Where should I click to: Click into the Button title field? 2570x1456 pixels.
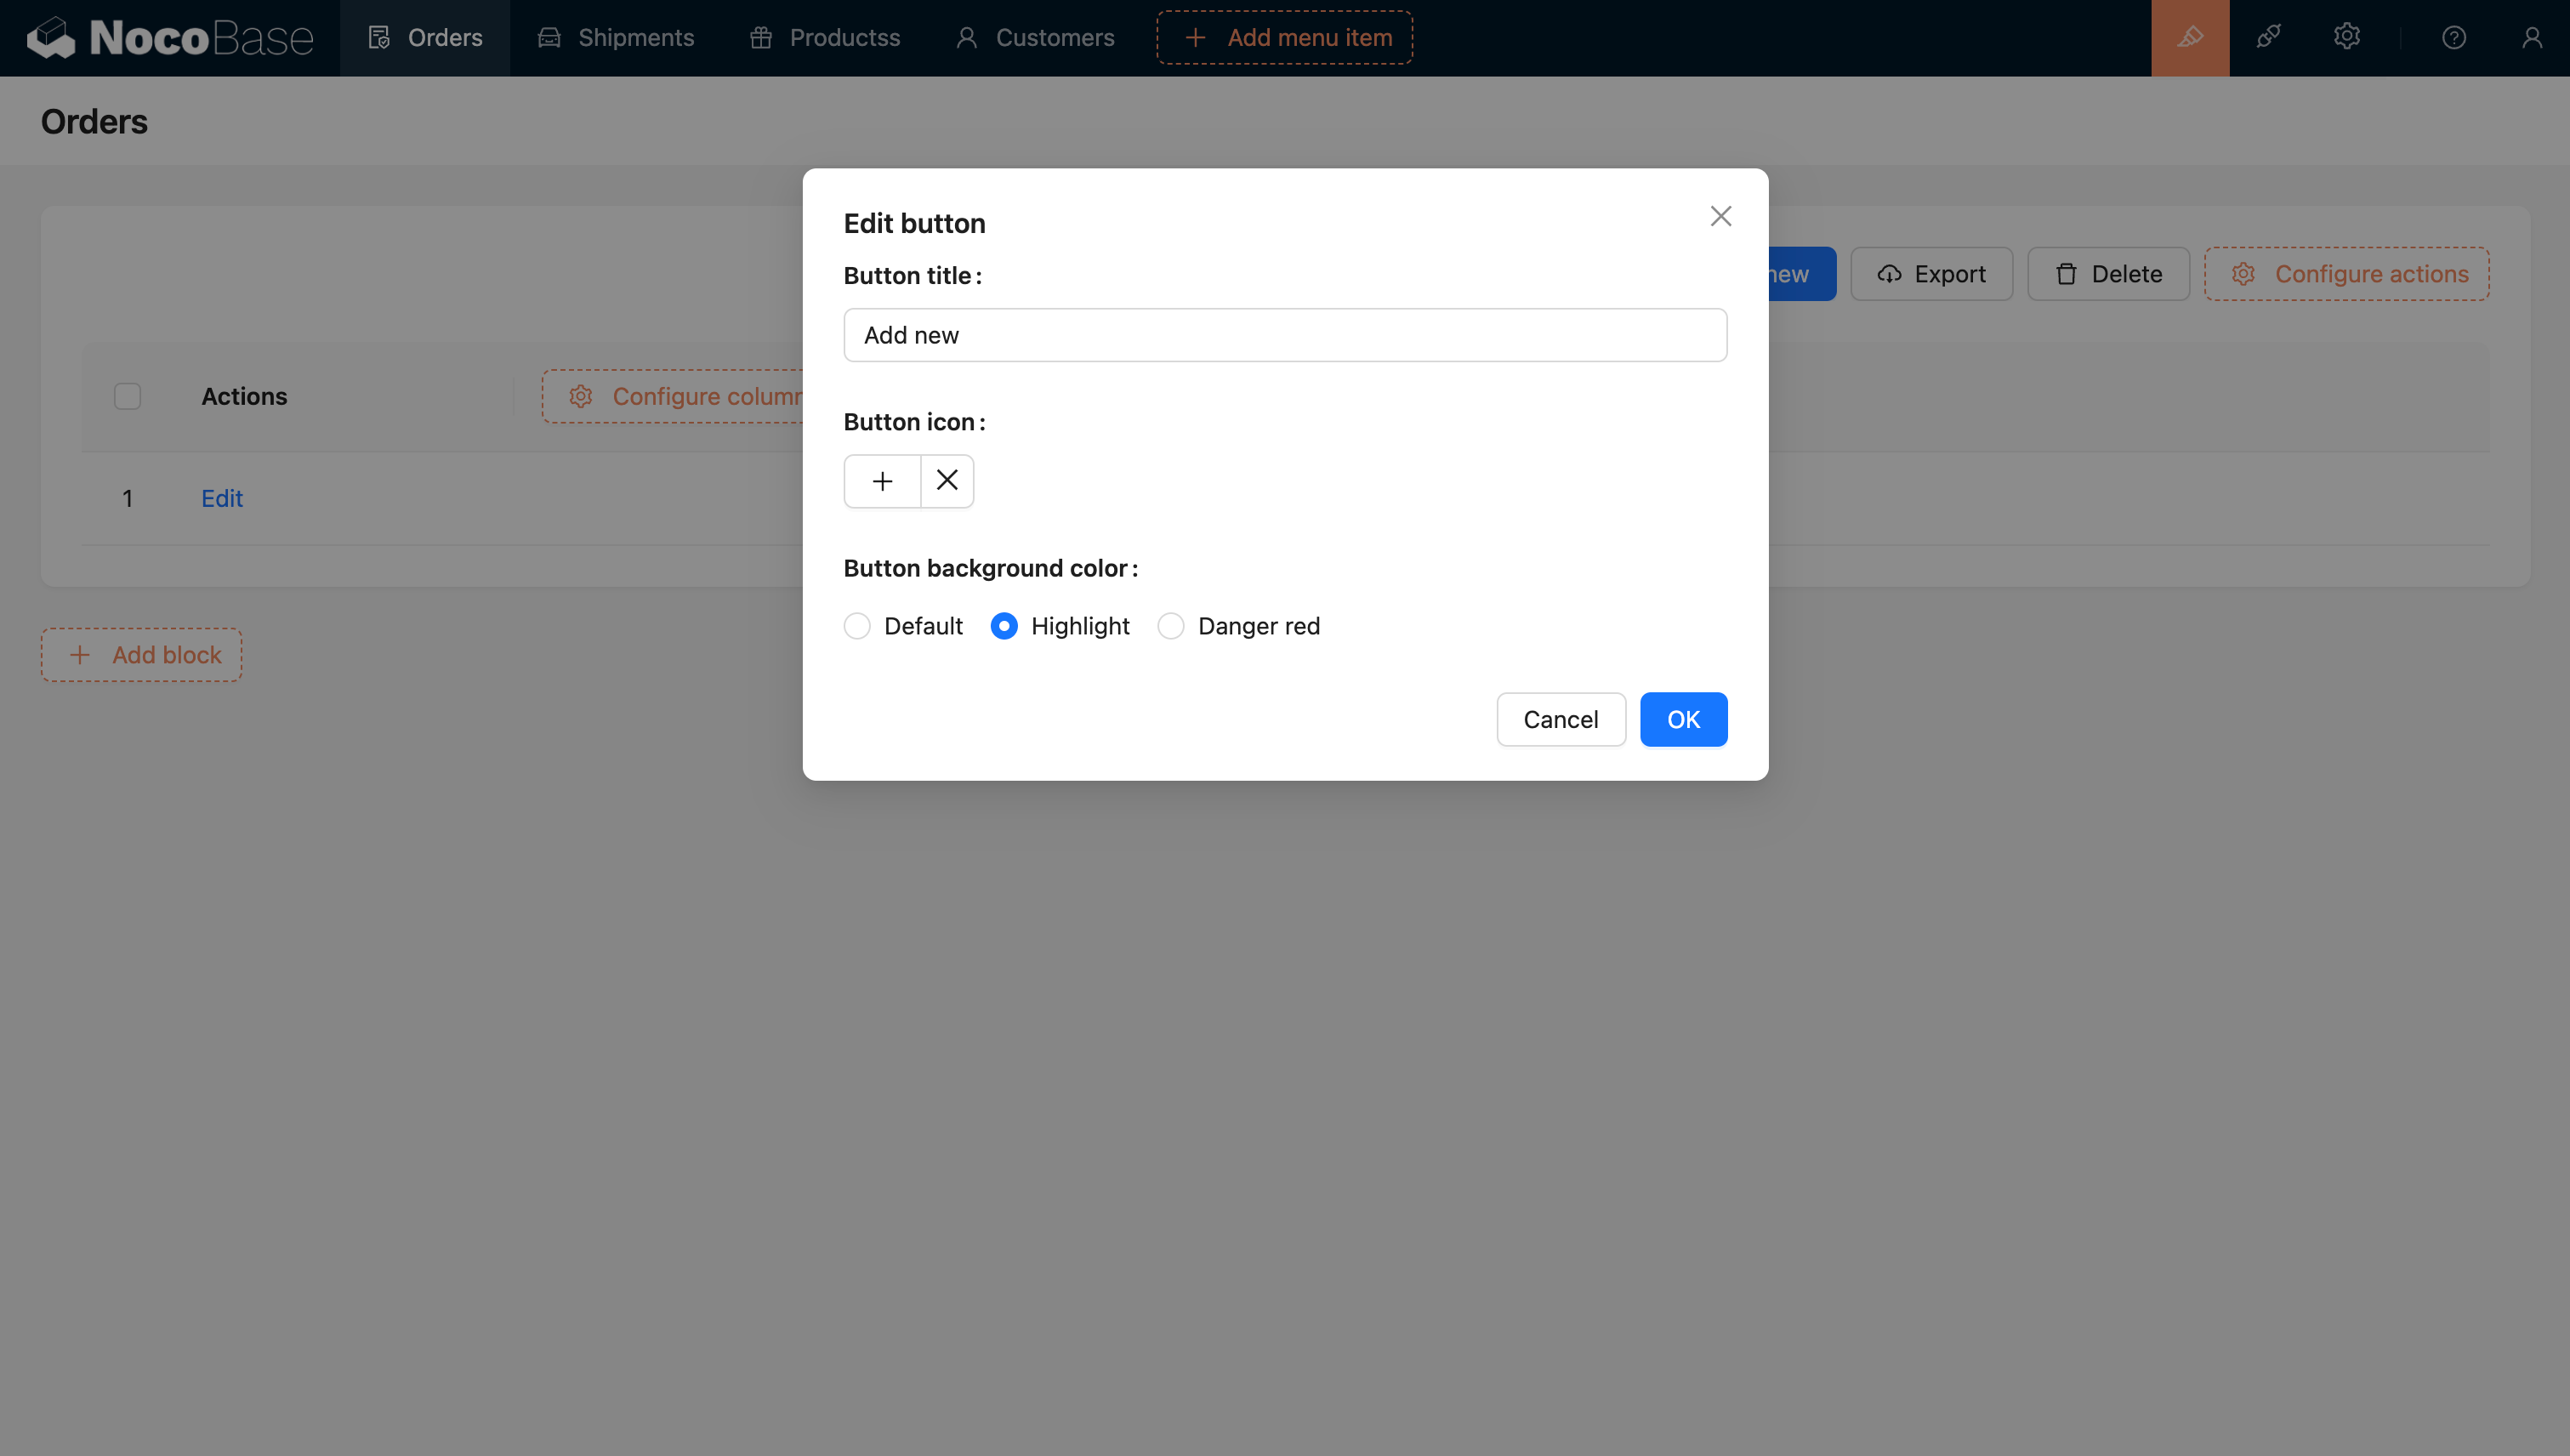(x=1284, y=335)
